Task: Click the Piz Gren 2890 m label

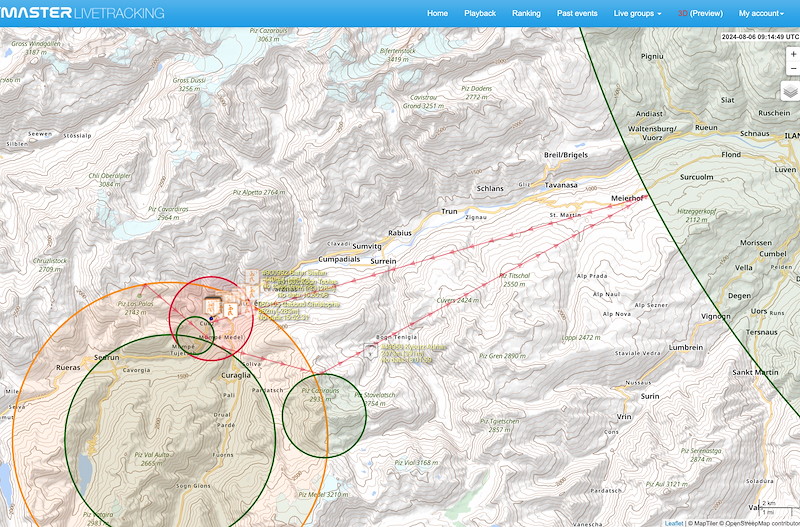Action: click(503, 356)
